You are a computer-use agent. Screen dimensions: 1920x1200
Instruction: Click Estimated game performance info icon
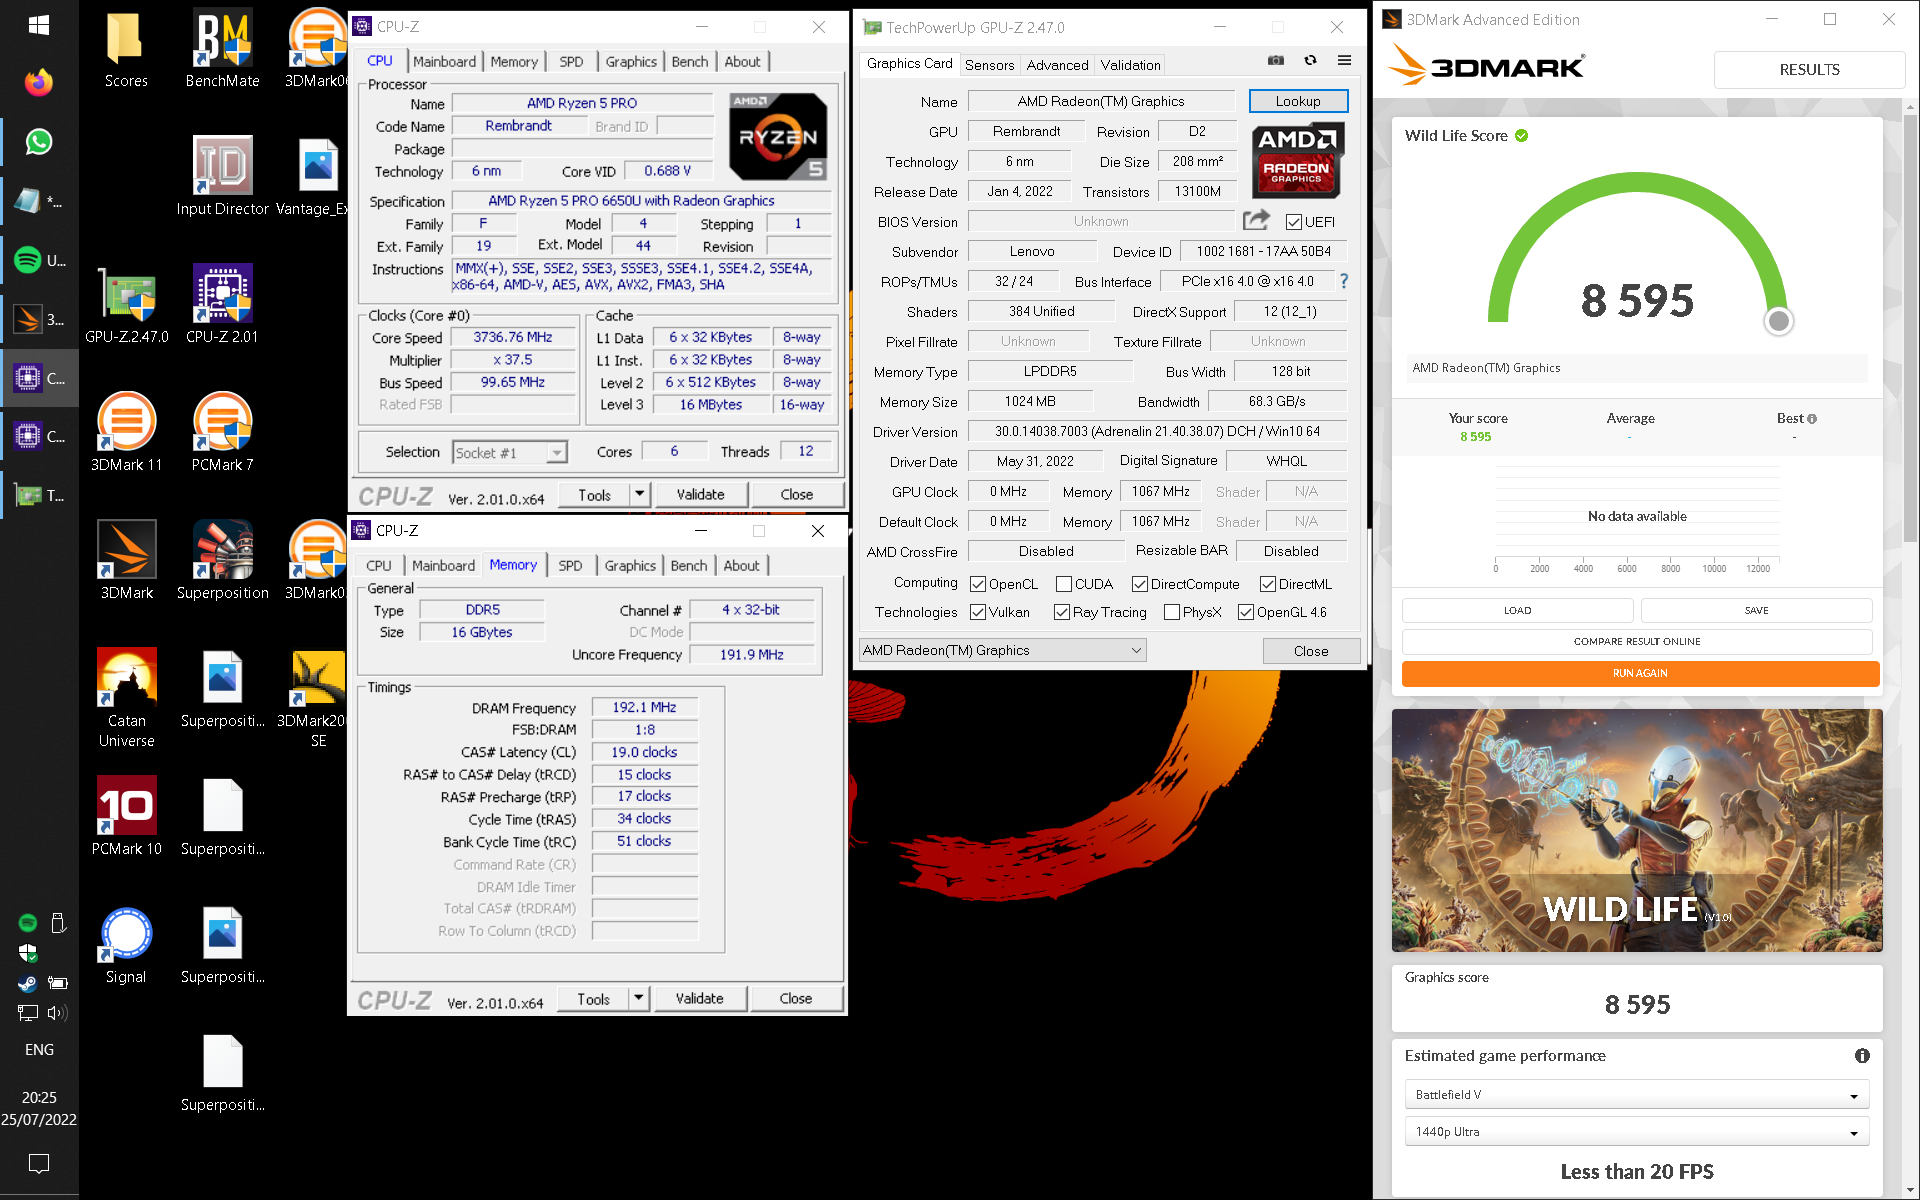coord(1862,1056)
